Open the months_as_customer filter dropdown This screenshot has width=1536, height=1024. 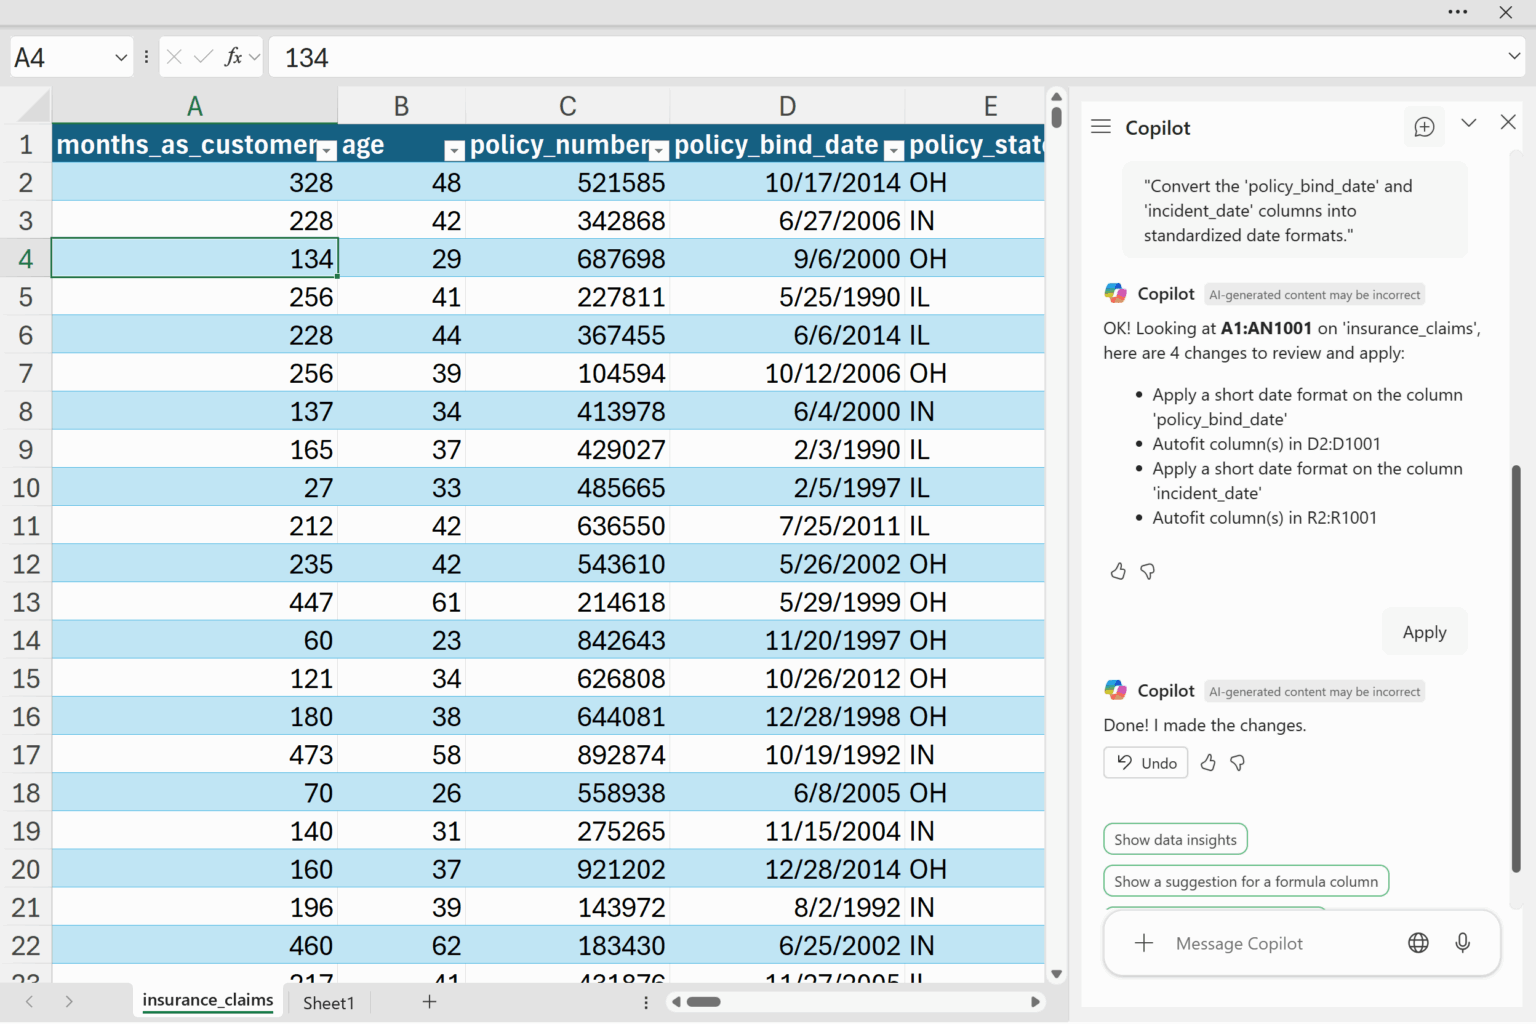pos(326,151)
